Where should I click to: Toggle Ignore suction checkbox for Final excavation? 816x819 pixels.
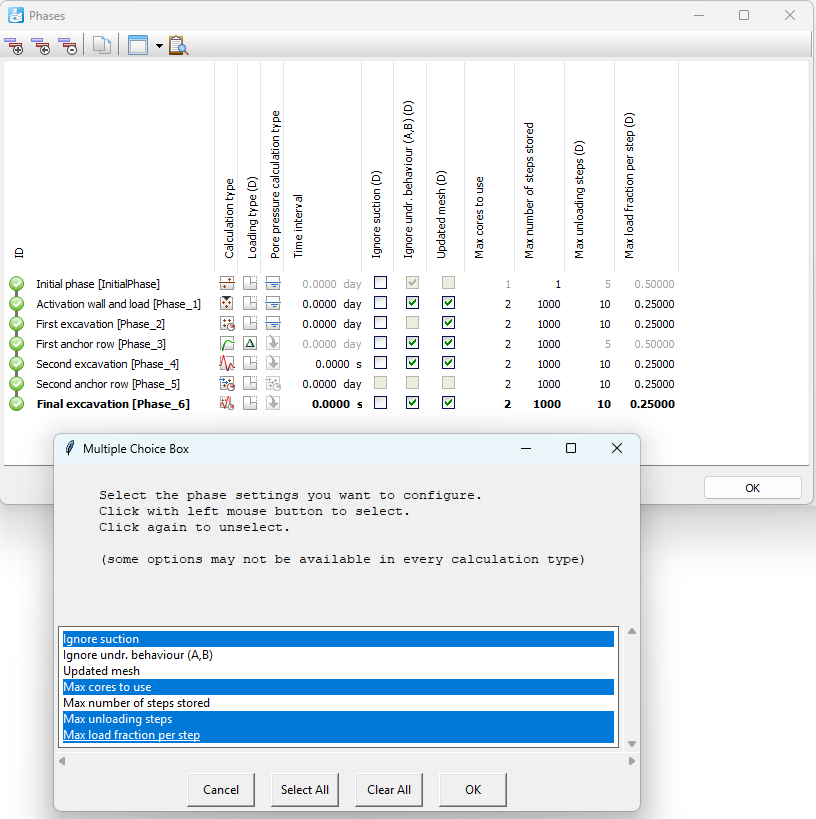click(x=380, y=403)
